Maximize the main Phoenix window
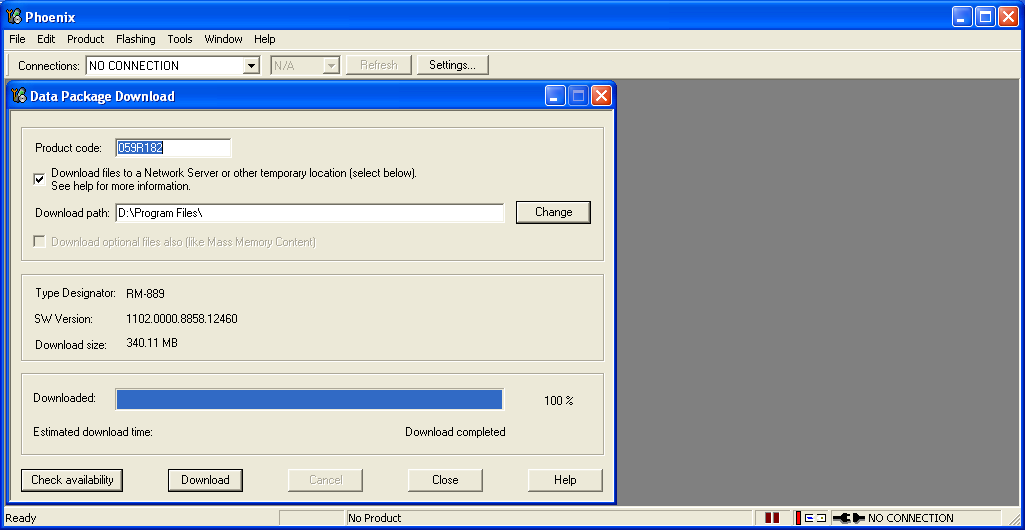The width and height of the screenshot is (1025, 530). tap(985, 17)
